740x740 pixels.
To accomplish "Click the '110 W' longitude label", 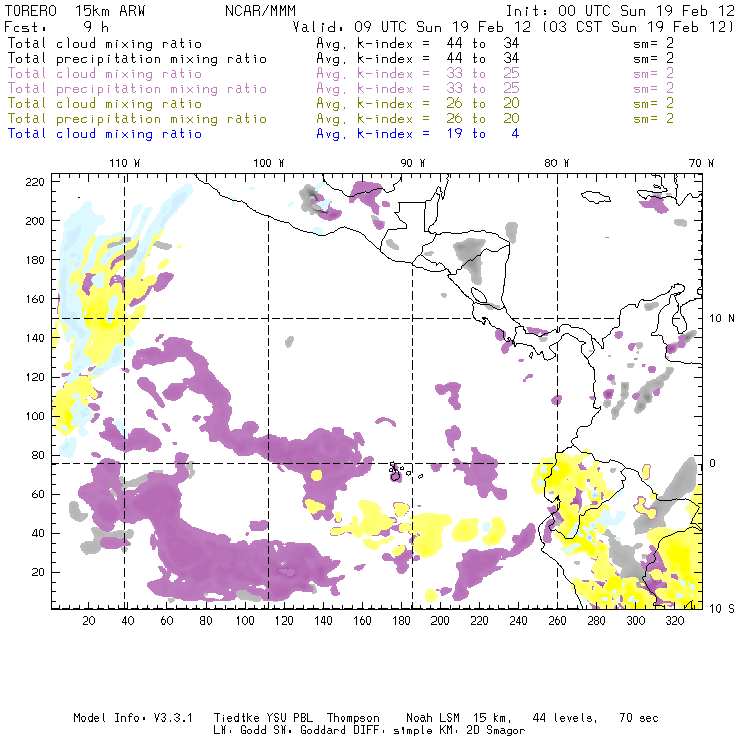I will click(125, 163).
